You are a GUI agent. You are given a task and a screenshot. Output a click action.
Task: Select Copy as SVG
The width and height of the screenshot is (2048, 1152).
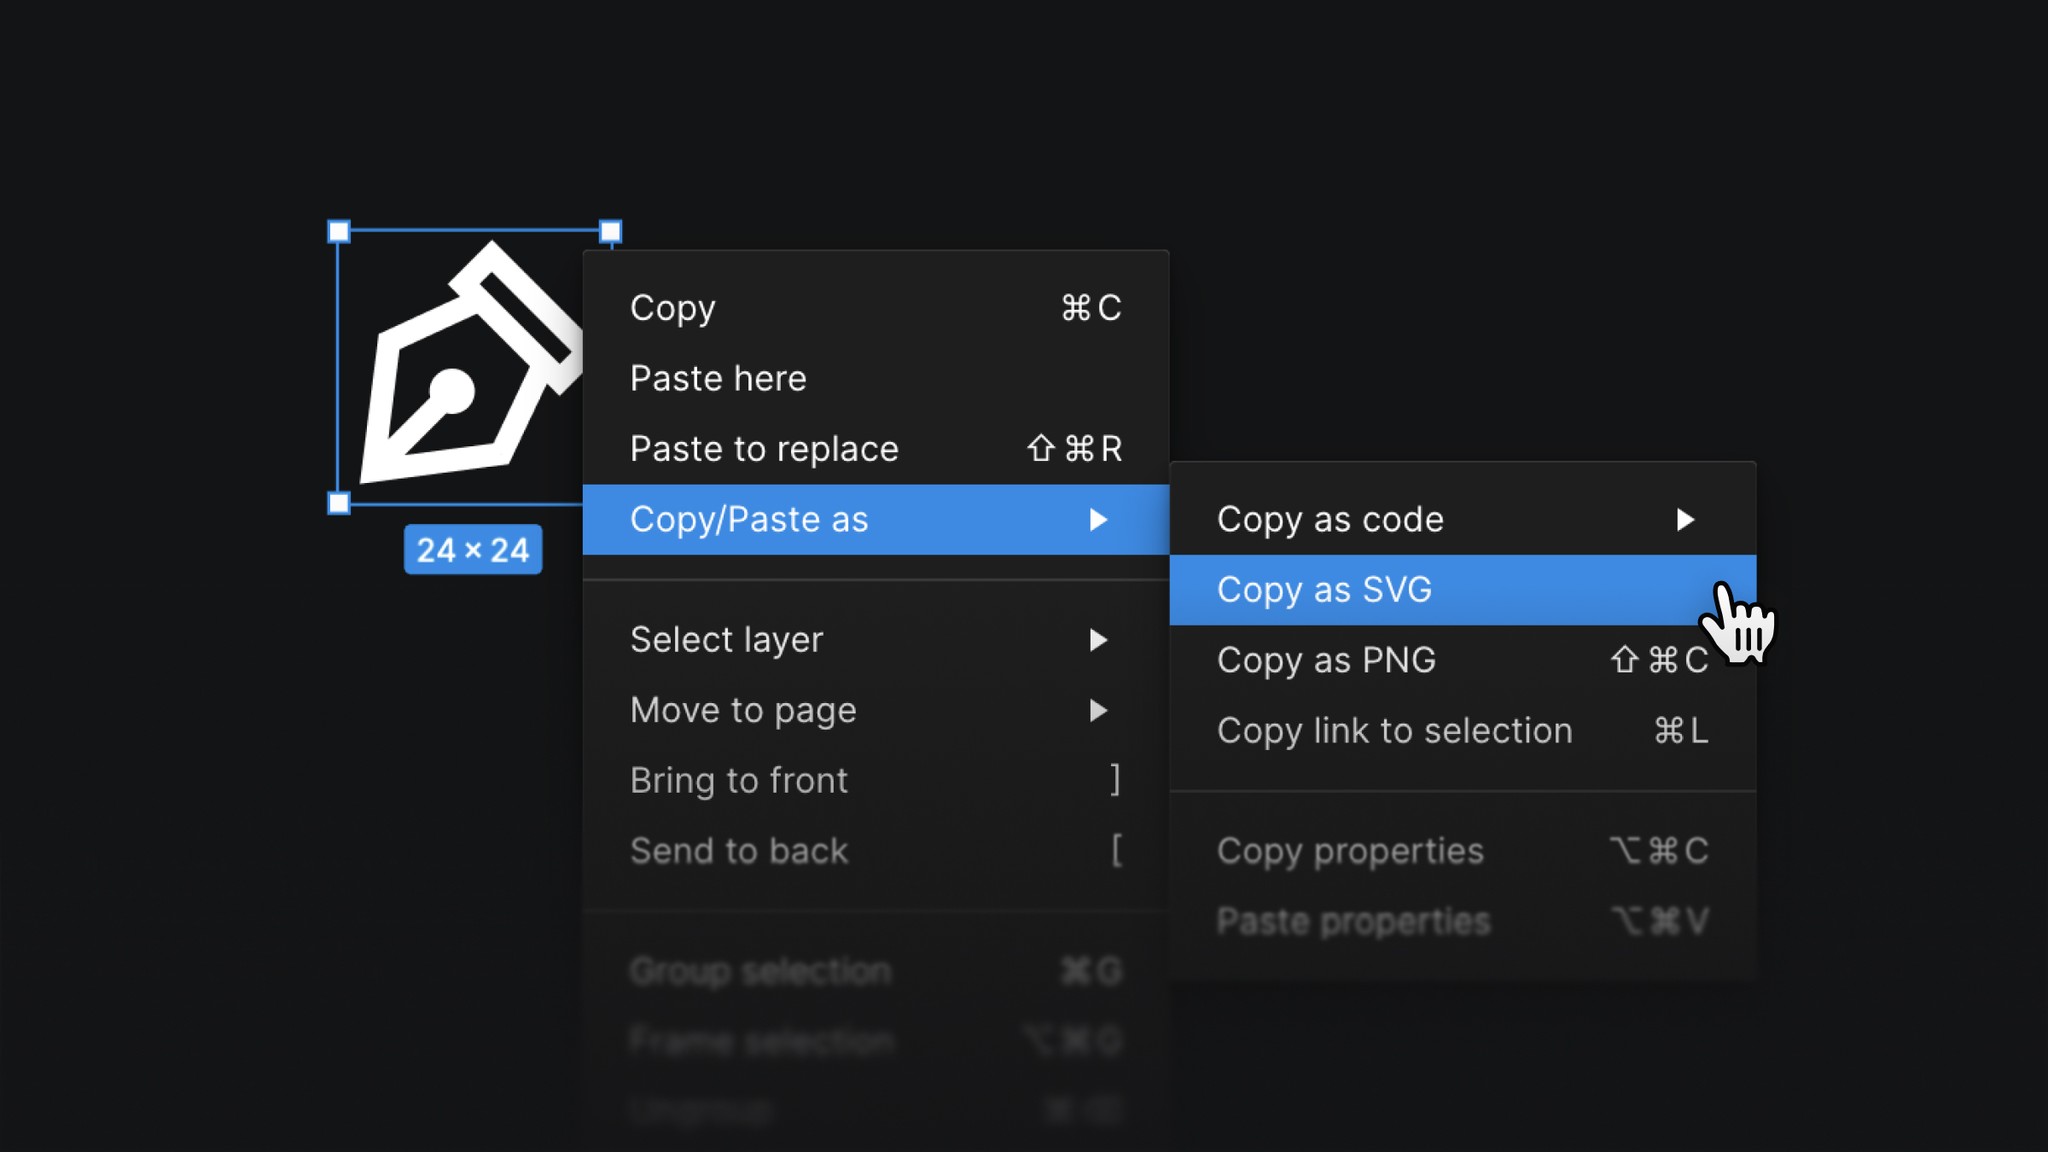point(1324,590)
